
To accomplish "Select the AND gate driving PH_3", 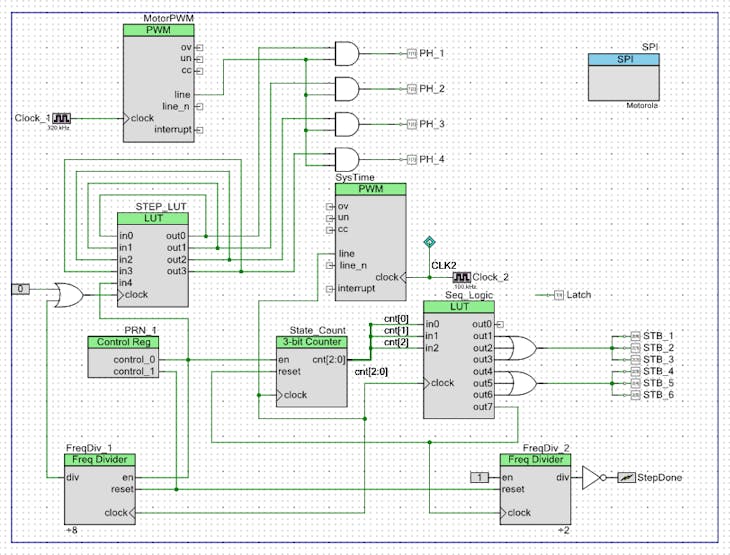I will click(x=347, y=124).
